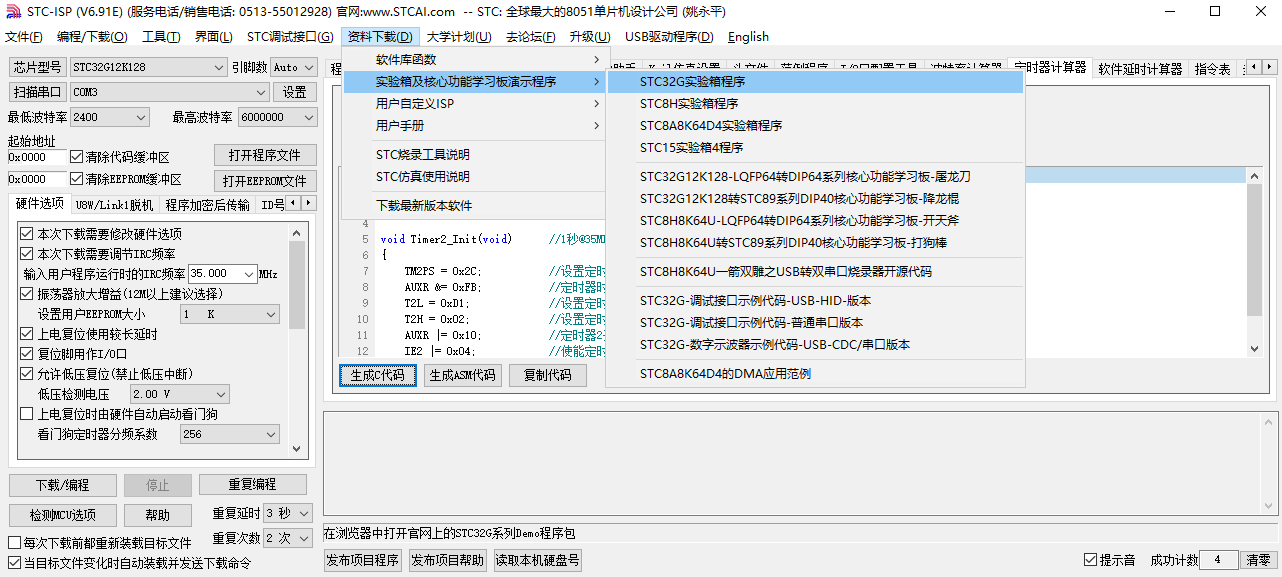This screenshot has height=577, width=1282.
Task: Select STC15实验箱4程序 entry
Action: (x=815, y=148)
